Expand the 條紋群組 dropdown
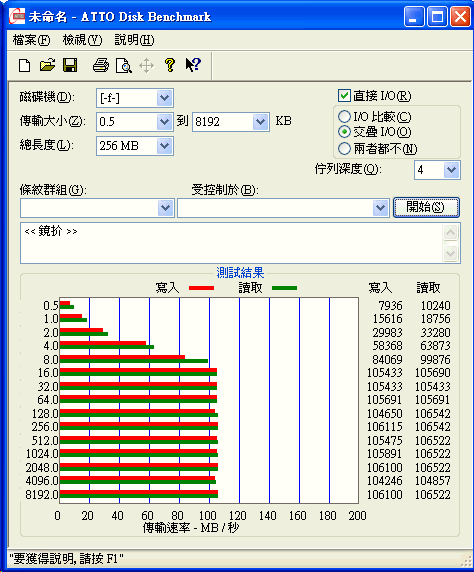Viewport: 474px width, 572px height. [x=166, y=208]
